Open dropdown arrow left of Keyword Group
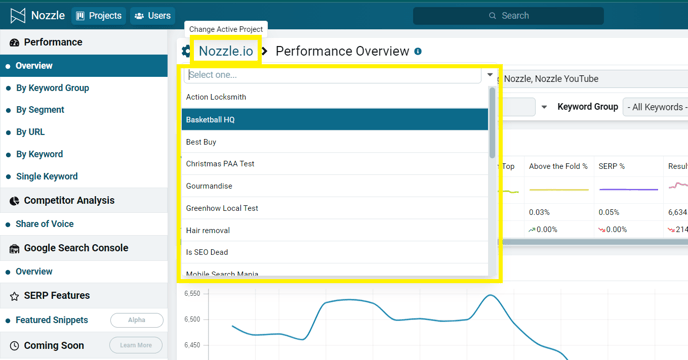688x360 pixels. pos(544,107)
